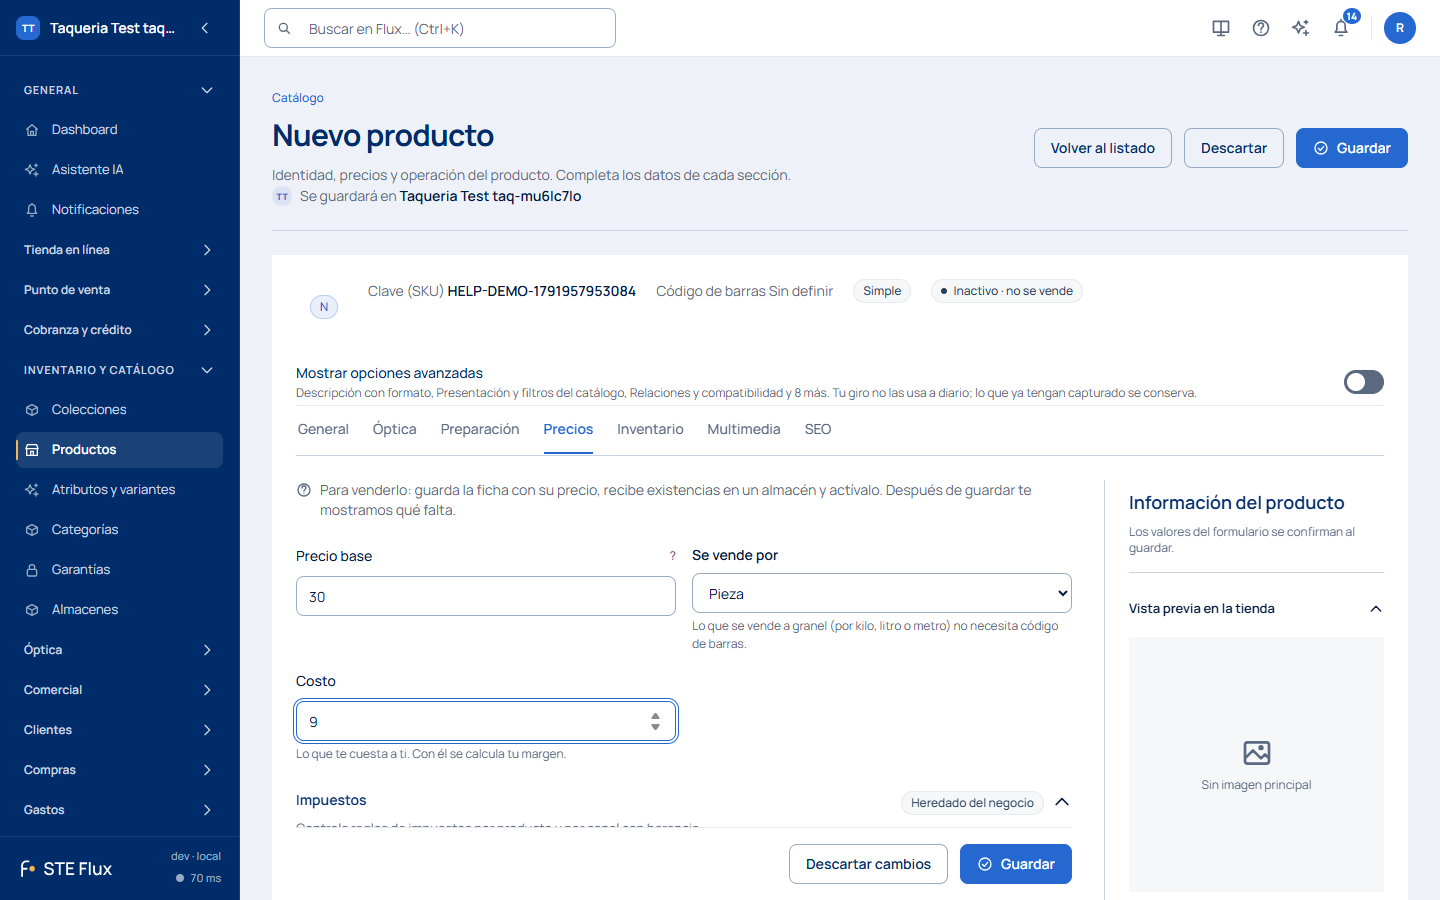The image size is (1440, 900).
Task: Collapse Vista previa en la tienda panel
Action: (1376, 609)
